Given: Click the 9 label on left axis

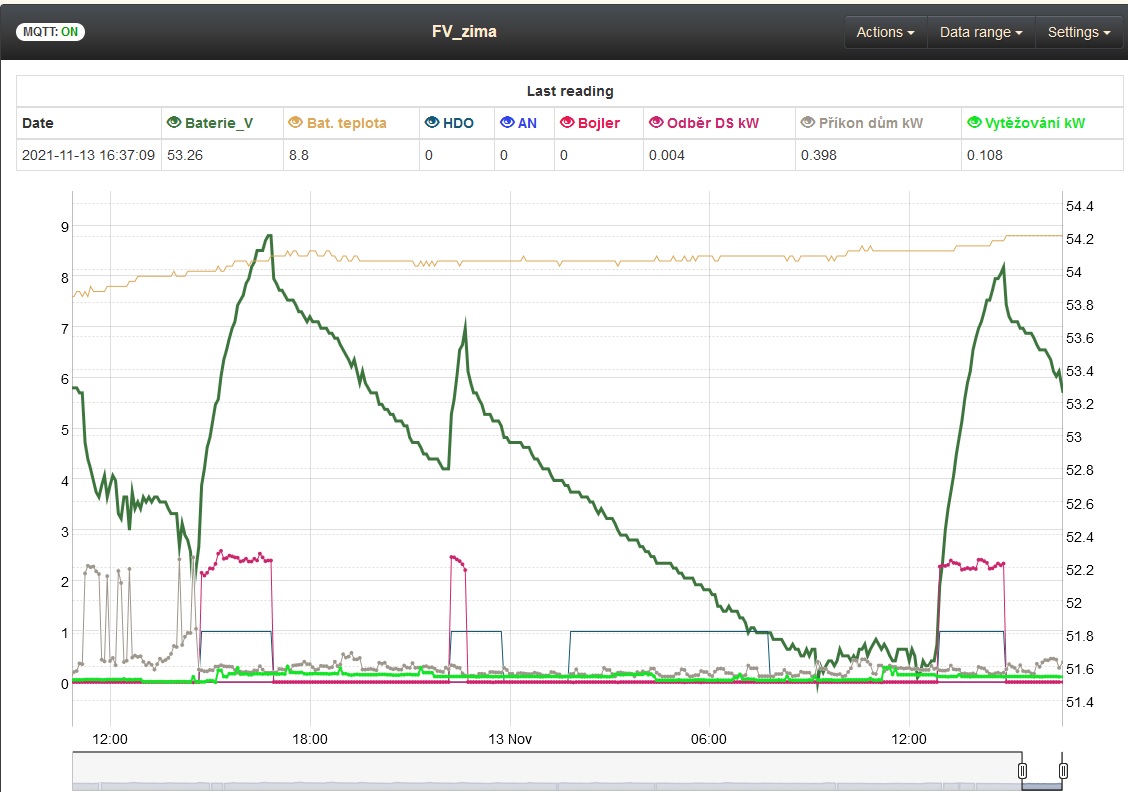Looking at the screenshot, I should pos(65,227).
